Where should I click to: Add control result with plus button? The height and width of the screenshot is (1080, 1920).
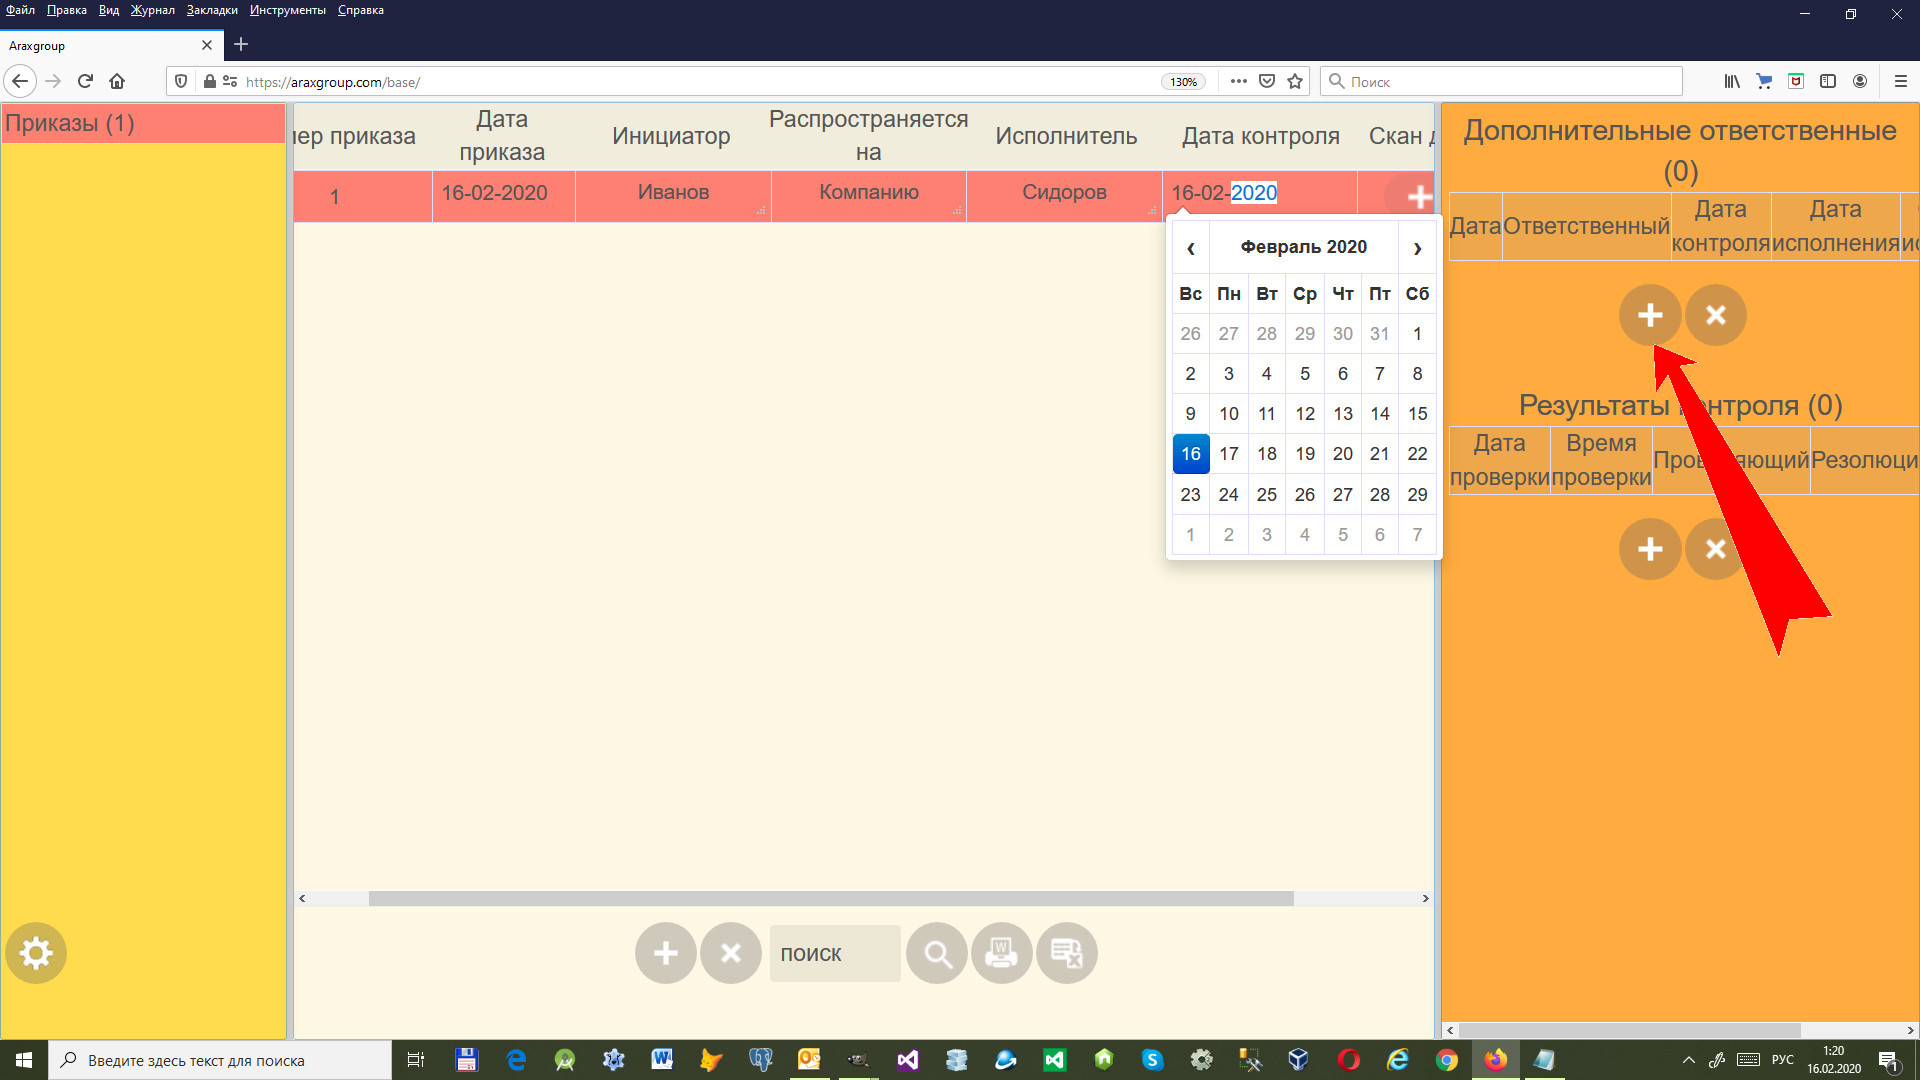pyautogui.click(x=1649, y=549)
